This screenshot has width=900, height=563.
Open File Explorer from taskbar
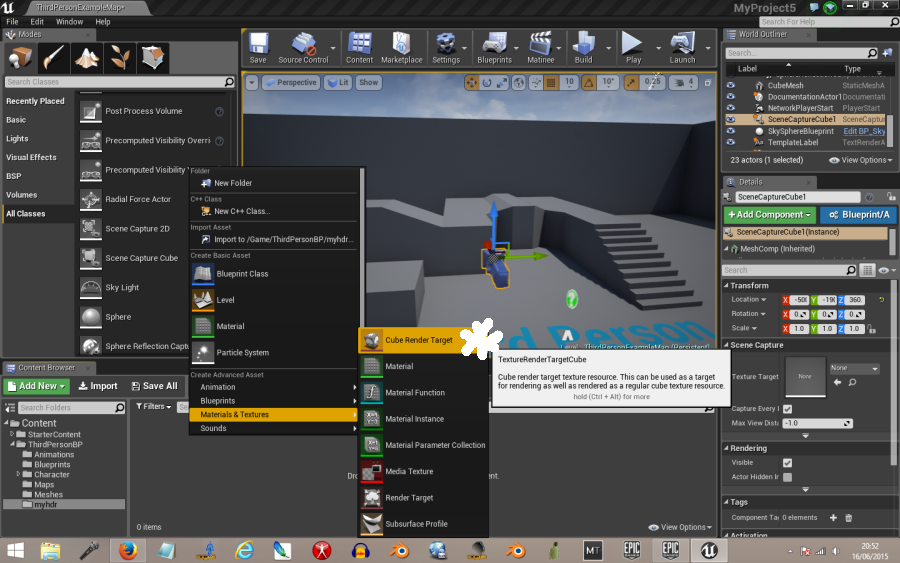51,551
